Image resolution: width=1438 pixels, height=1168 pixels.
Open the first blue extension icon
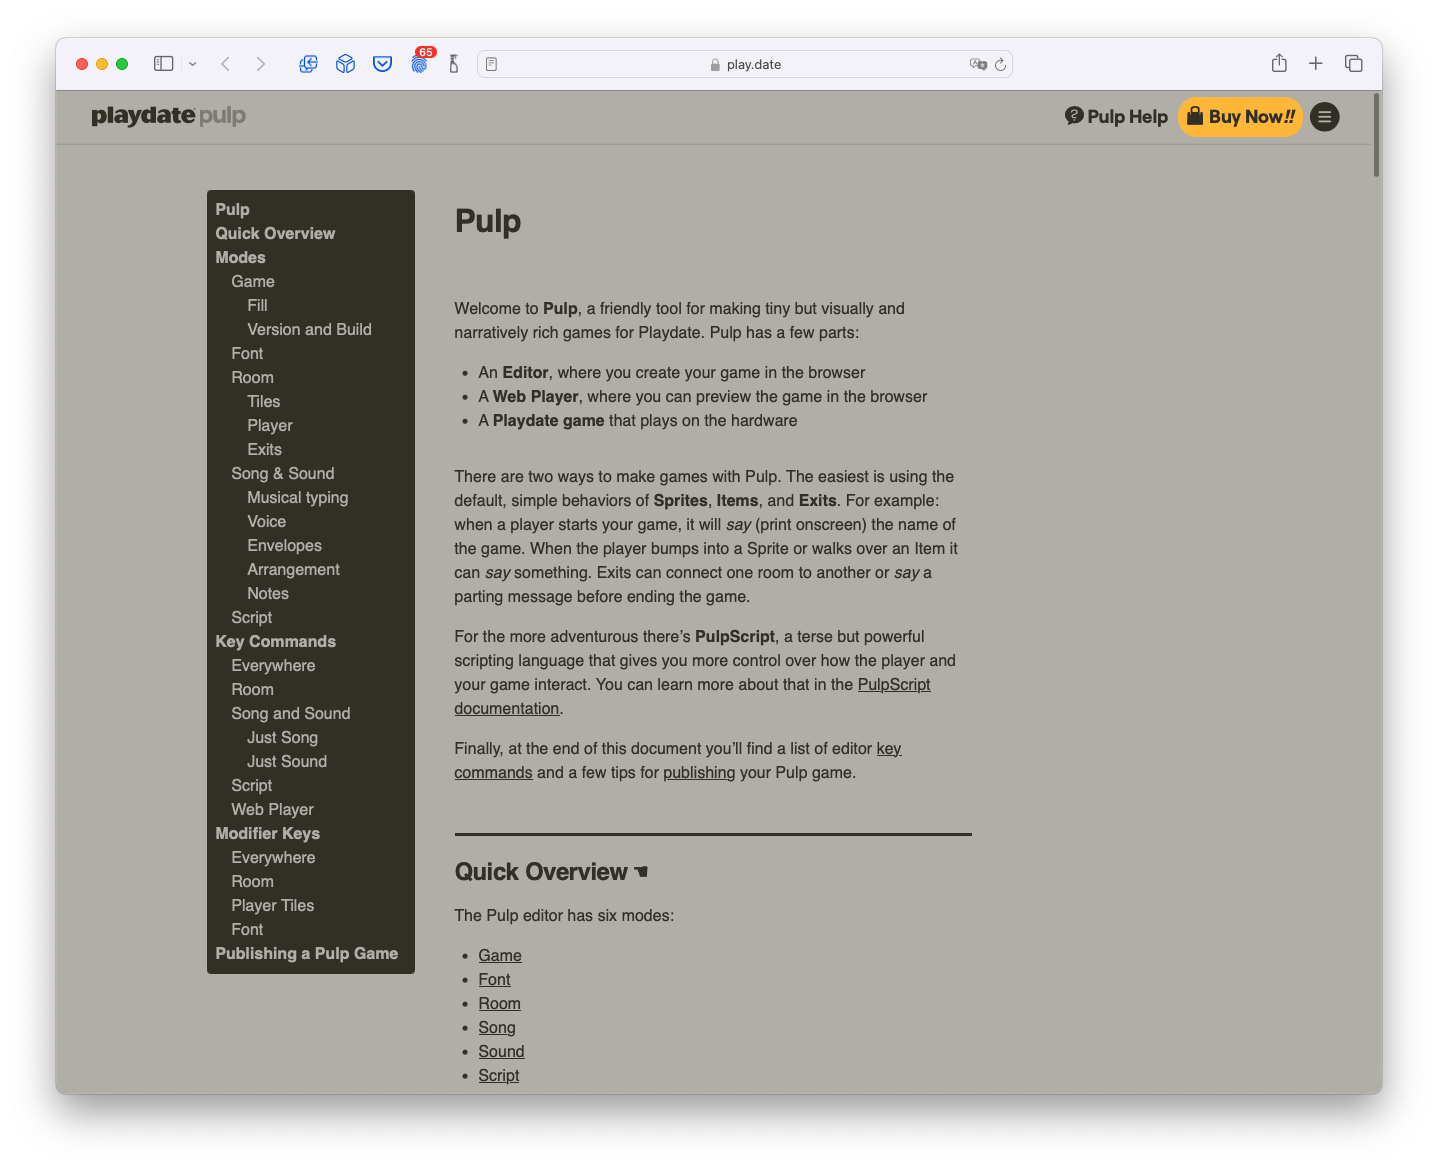click(308, 64)
